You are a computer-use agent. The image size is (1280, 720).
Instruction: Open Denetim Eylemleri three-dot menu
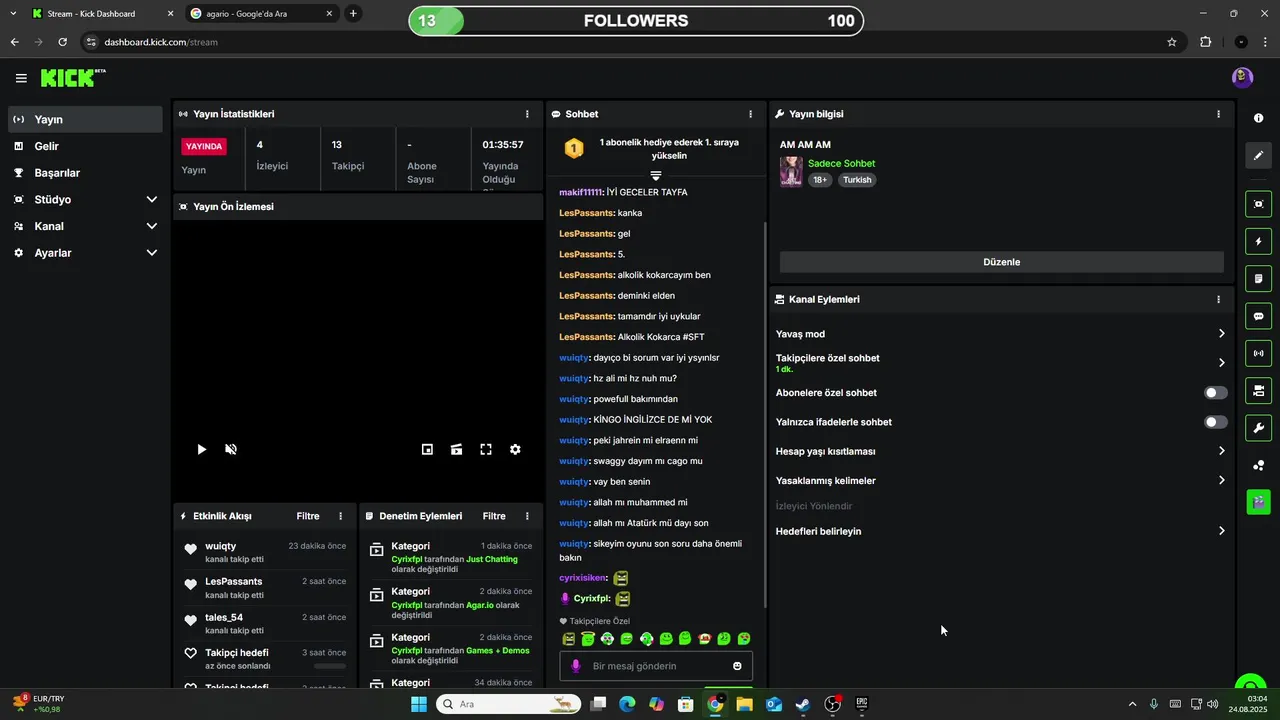coord(527,516)
